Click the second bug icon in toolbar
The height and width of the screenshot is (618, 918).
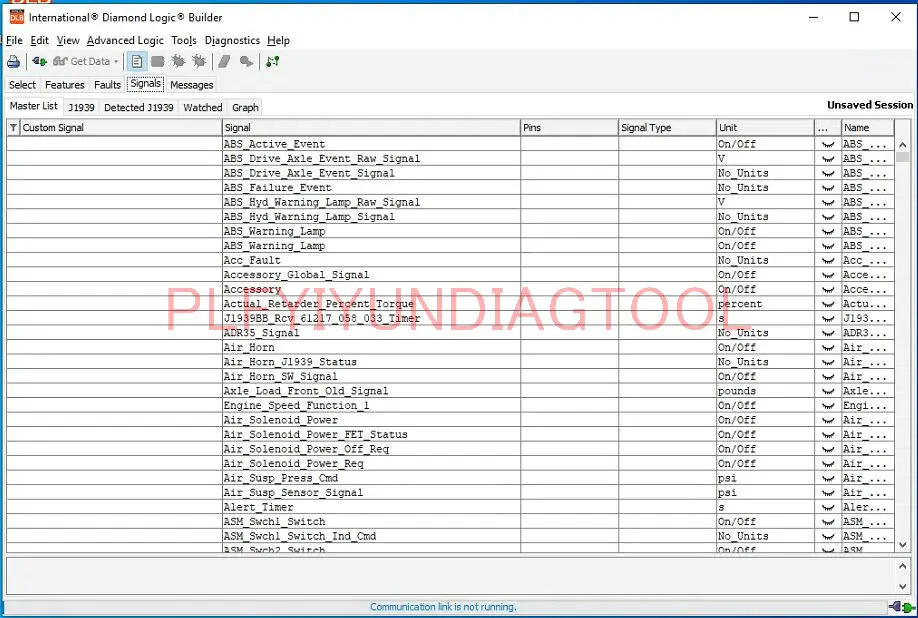click(x=199, y=61)
